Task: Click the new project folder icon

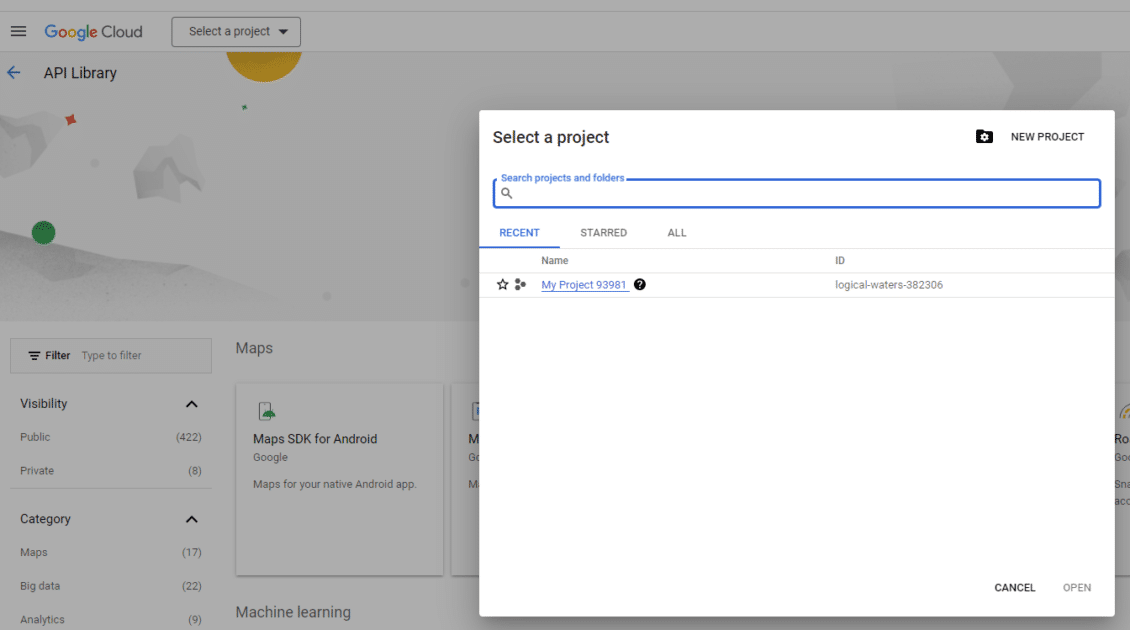Action: pos(984,137)
